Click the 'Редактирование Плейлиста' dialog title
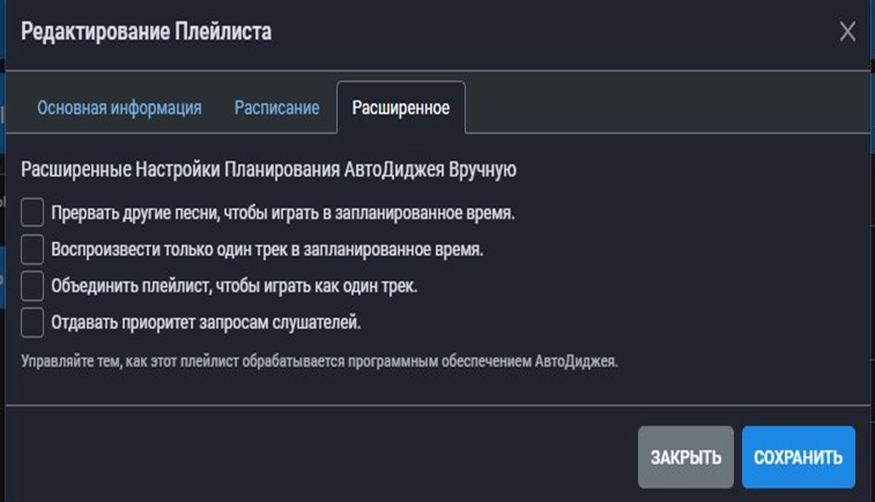 pos(146,32)
